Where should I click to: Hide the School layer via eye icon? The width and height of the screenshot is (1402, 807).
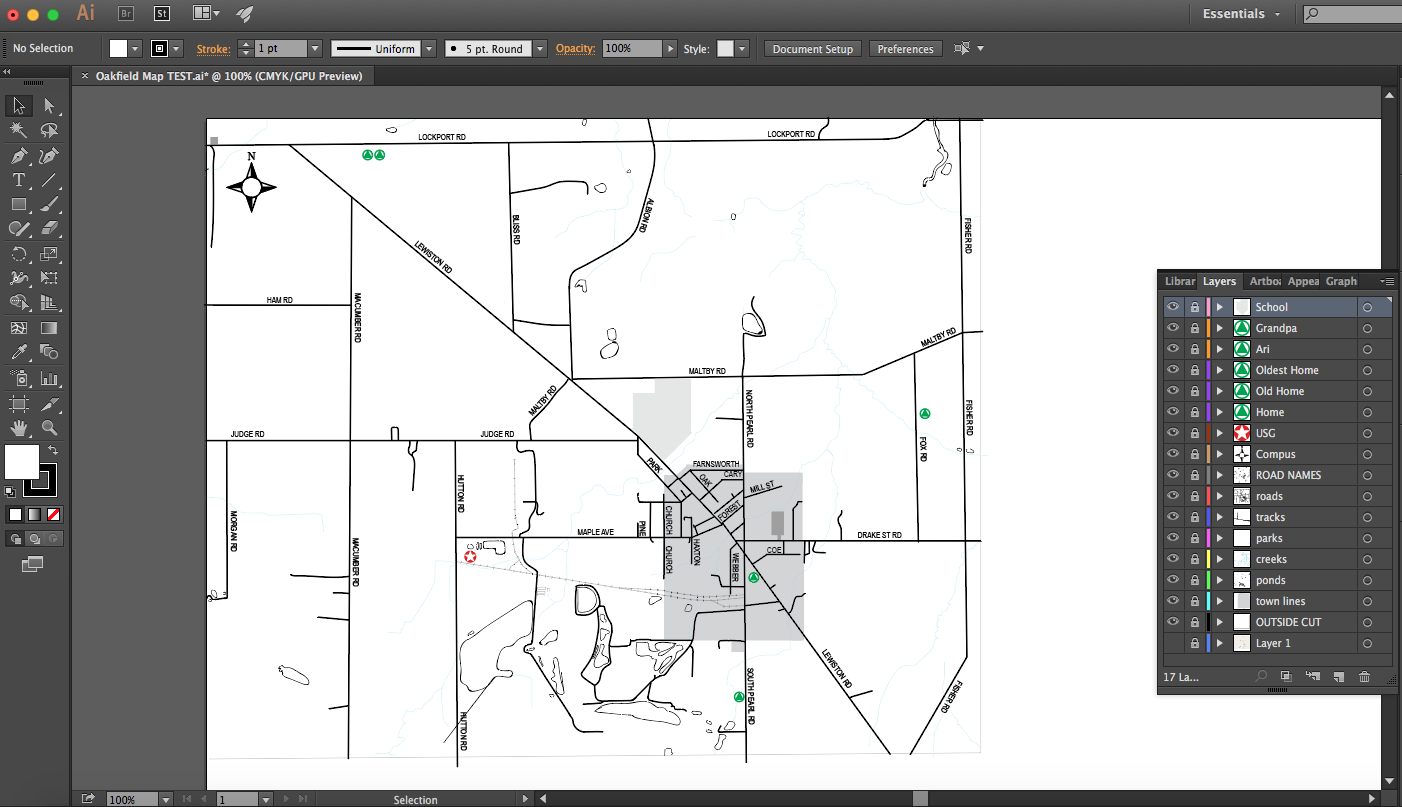point(1173,307)
